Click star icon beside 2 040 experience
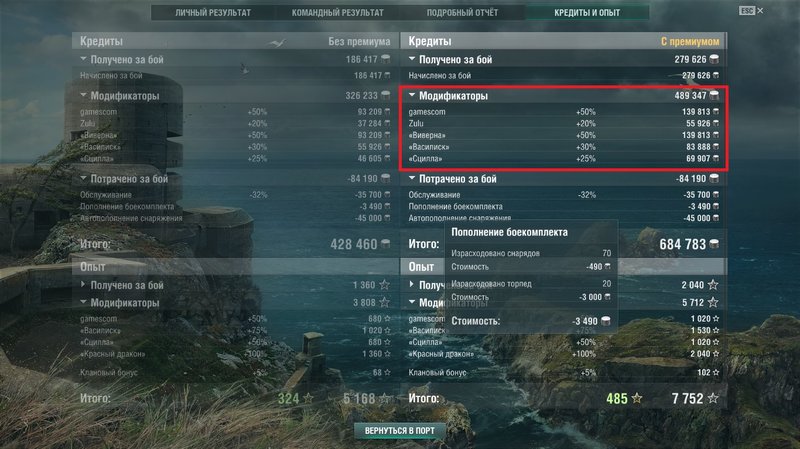Screen dimensions: 800x449 point(713,285)
